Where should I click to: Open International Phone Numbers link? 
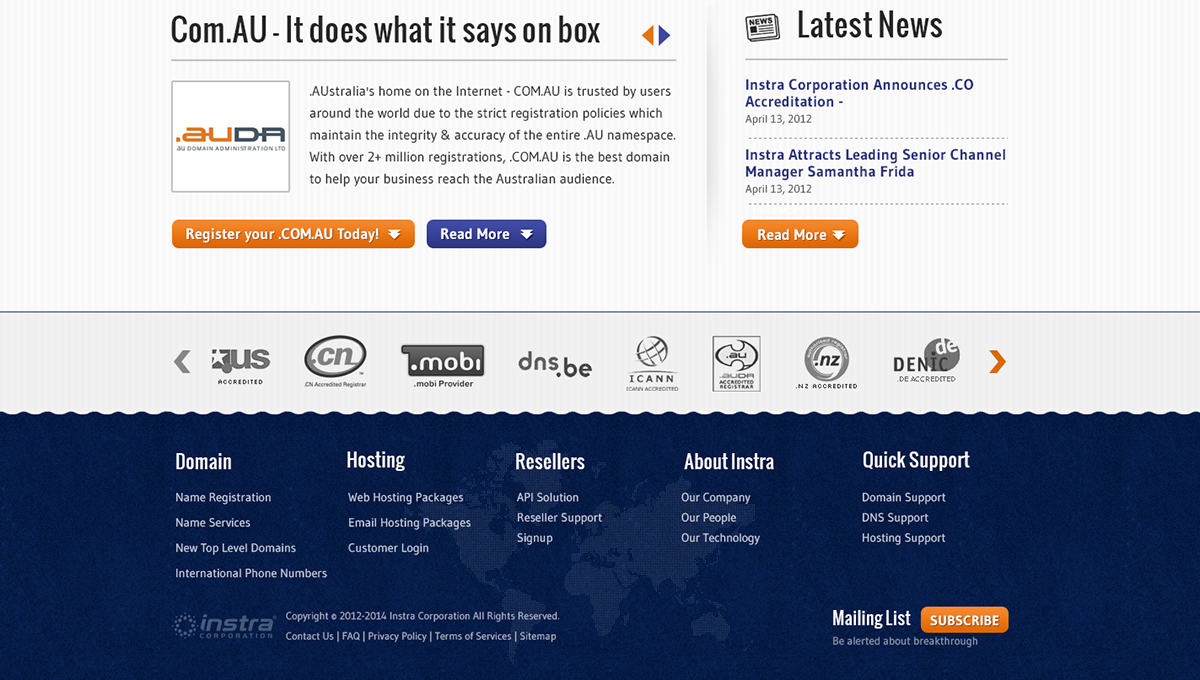[251, 573]
